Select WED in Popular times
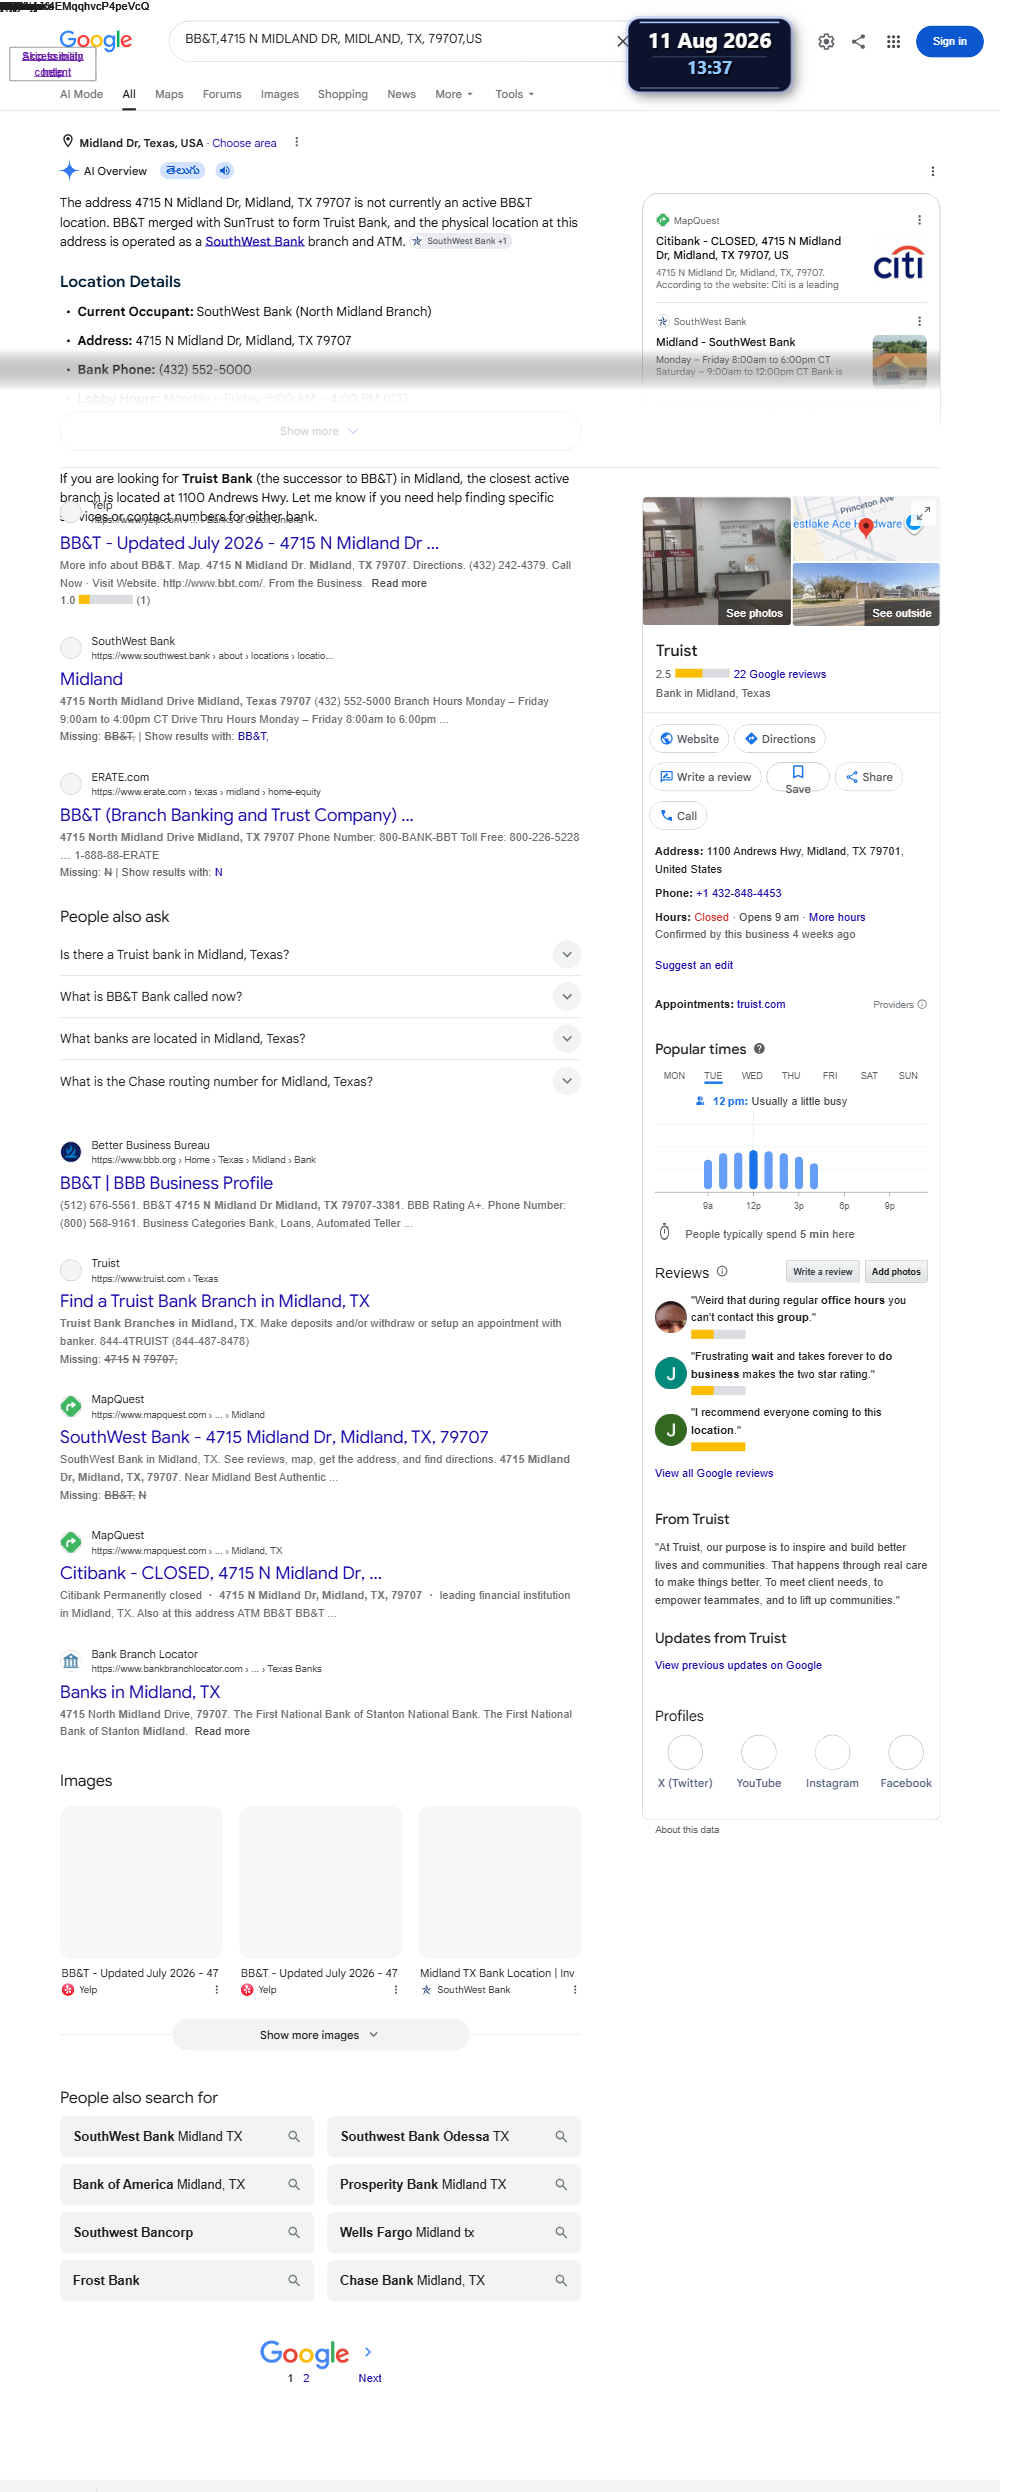 [x=752, y=1076]
